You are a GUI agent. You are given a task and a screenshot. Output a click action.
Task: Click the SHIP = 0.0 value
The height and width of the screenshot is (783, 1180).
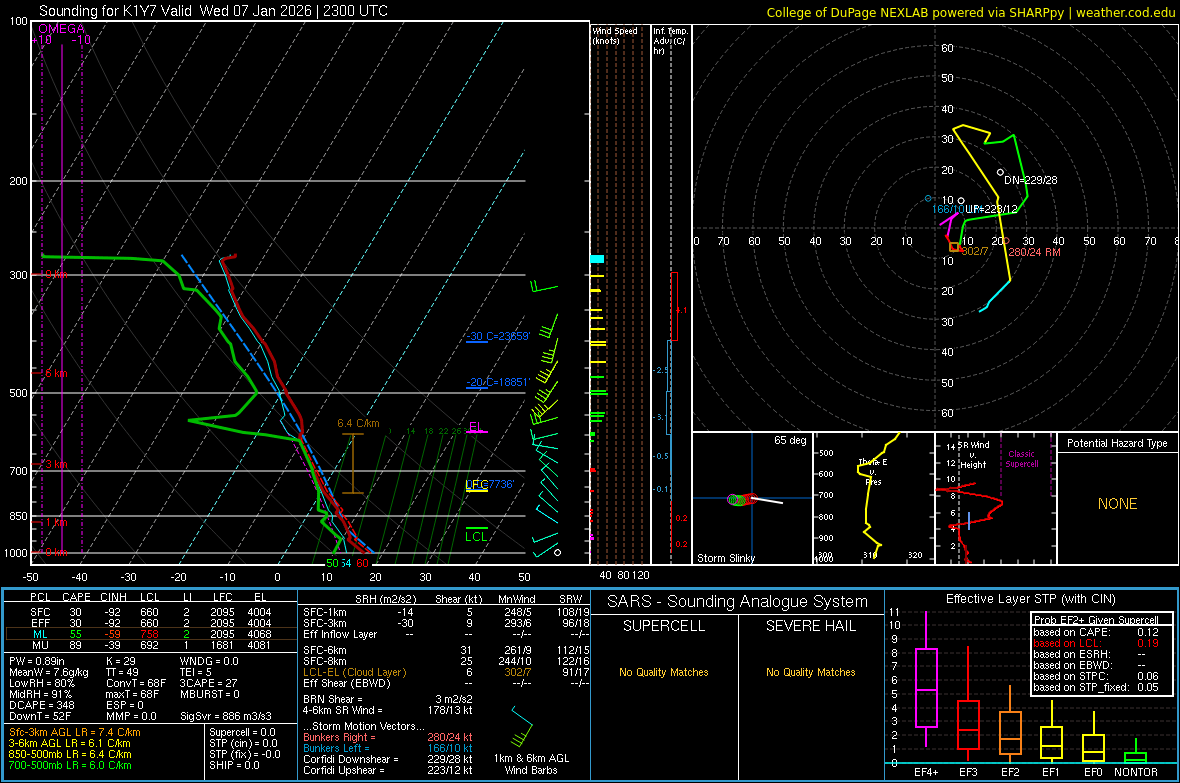(234, 765)
